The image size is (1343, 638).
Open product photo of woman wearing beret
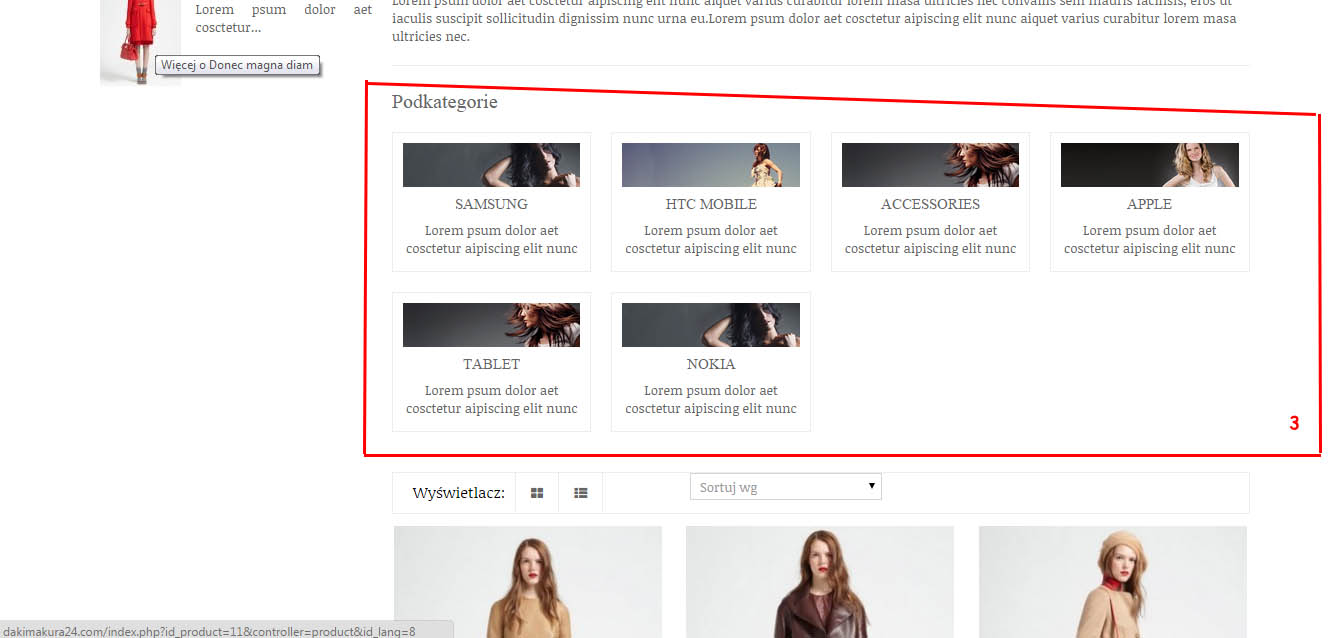tap(1113, 582)
